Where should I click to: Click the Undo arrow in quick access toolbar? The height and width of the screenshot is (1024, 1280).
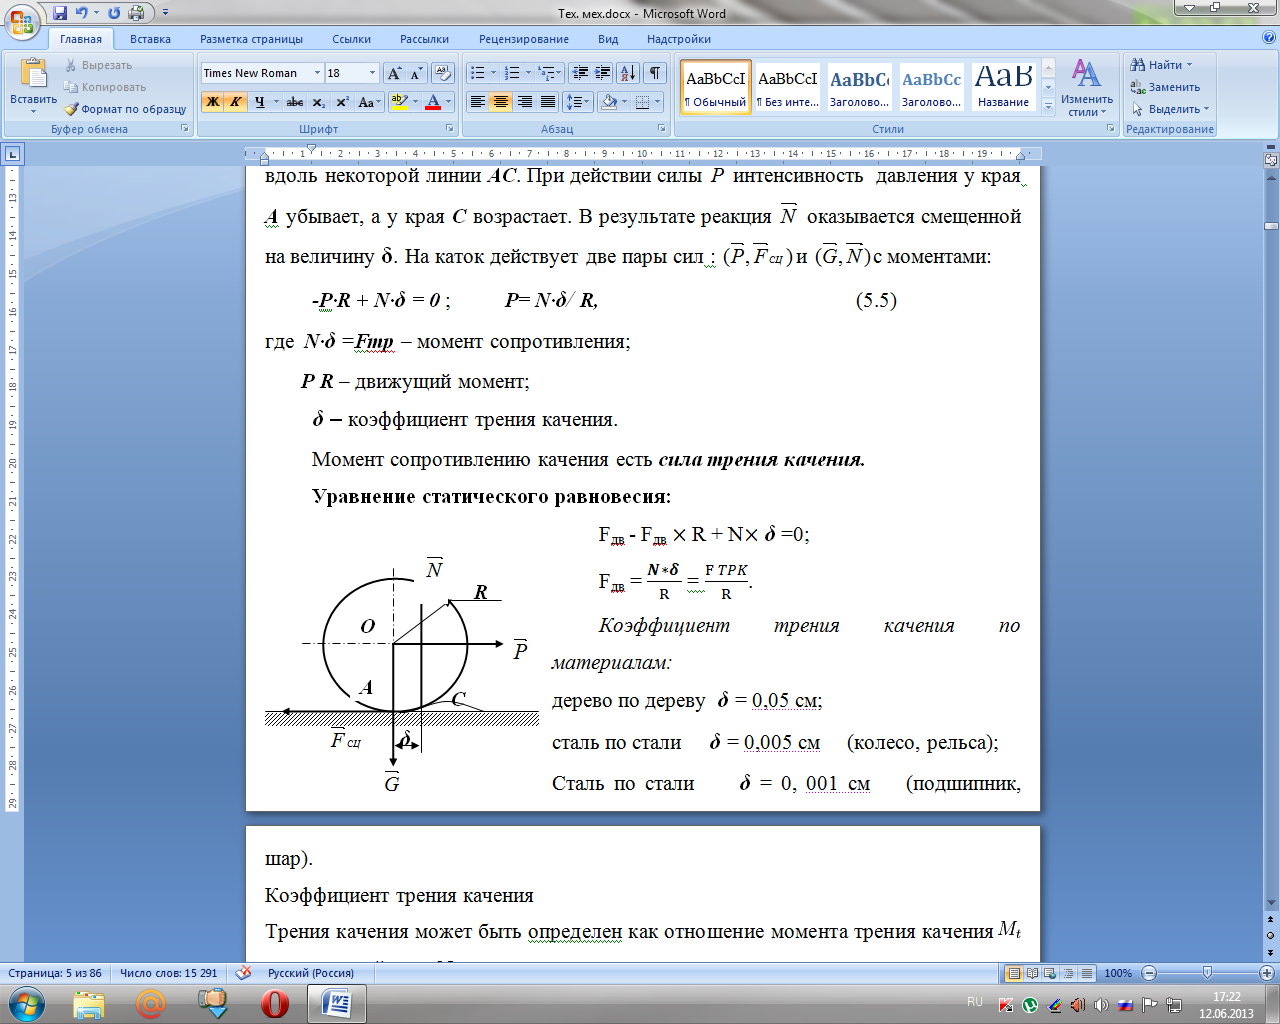pos(82,13)
